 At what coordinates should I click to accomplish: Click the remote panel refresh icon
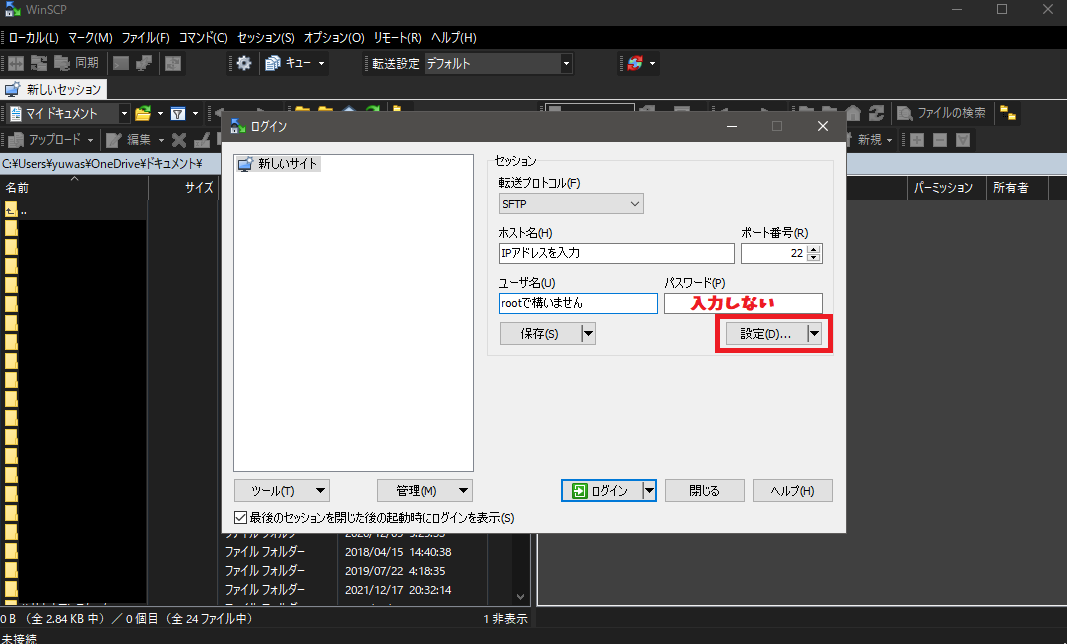(876, 113)
